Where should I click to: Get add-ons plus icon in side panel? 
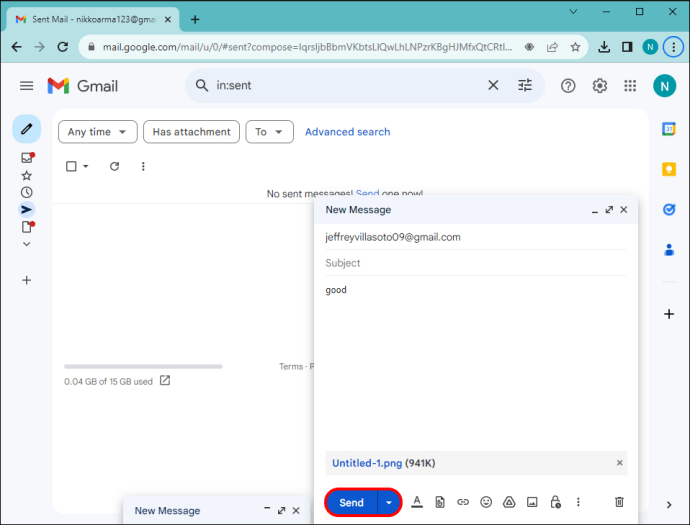[x=669, y=314]
